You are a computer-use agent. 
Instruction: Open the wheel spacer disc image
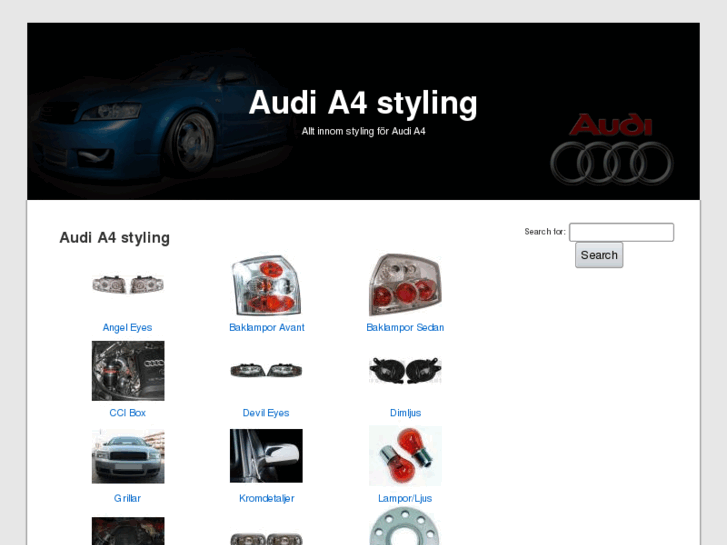(405, 526)
